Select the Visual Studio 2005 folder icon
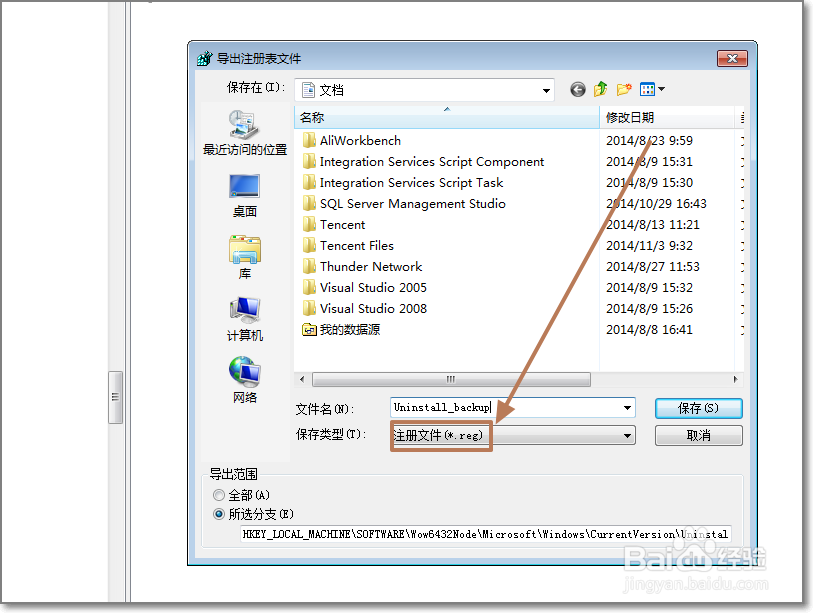 tap(309, 287)
